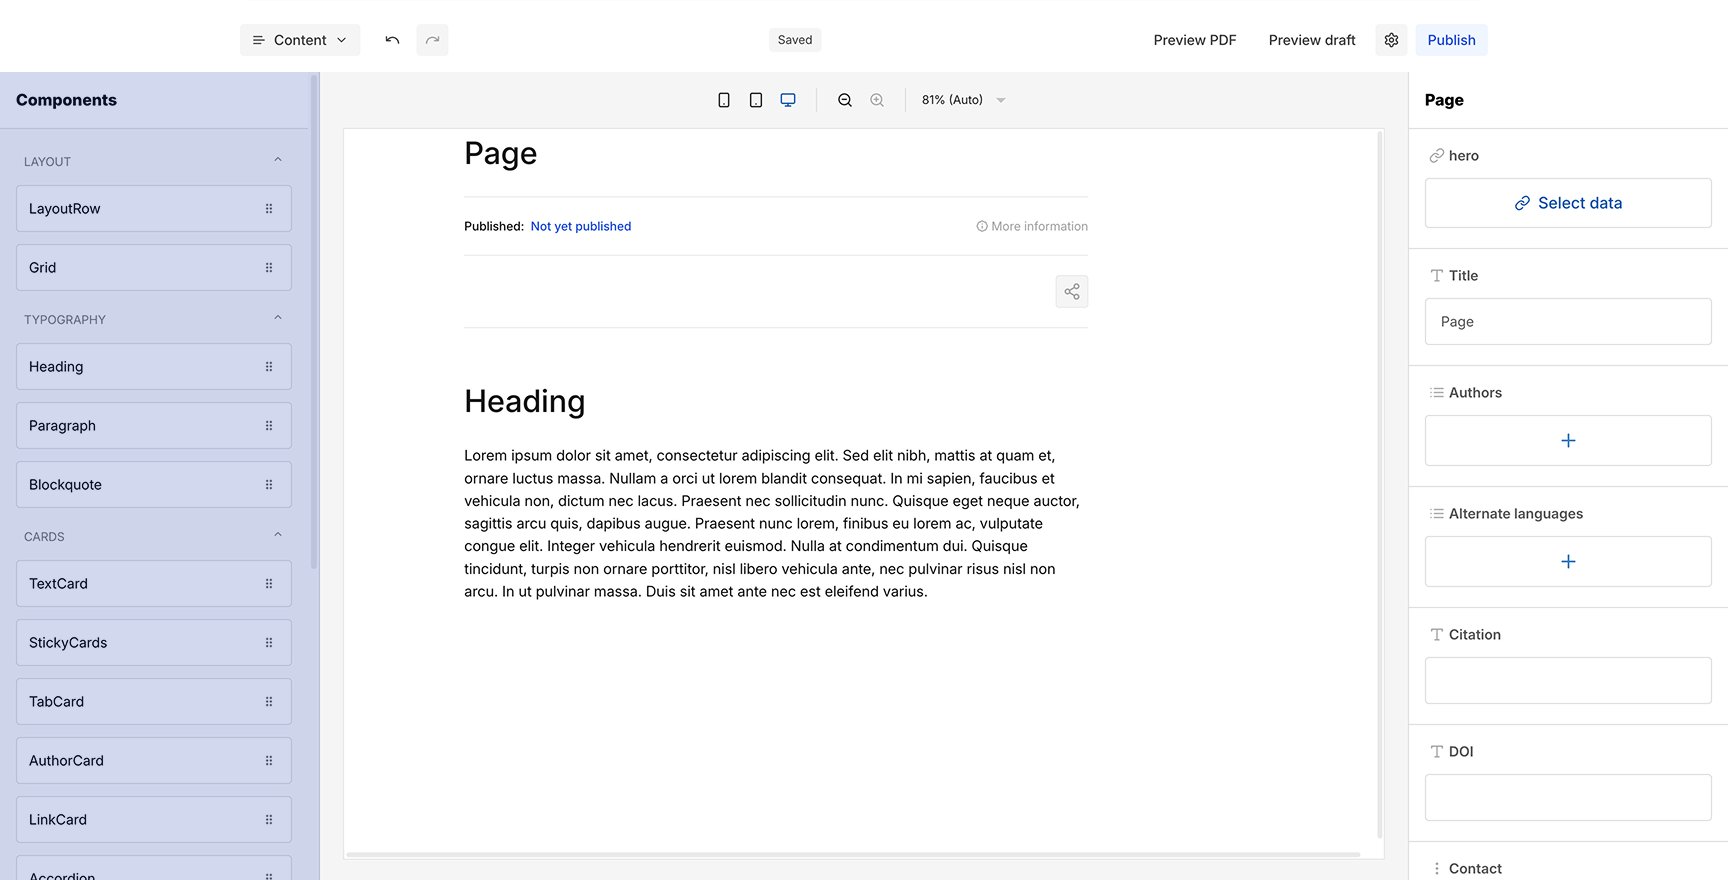
Task: Click Select data button
Action: (1568, 203)
